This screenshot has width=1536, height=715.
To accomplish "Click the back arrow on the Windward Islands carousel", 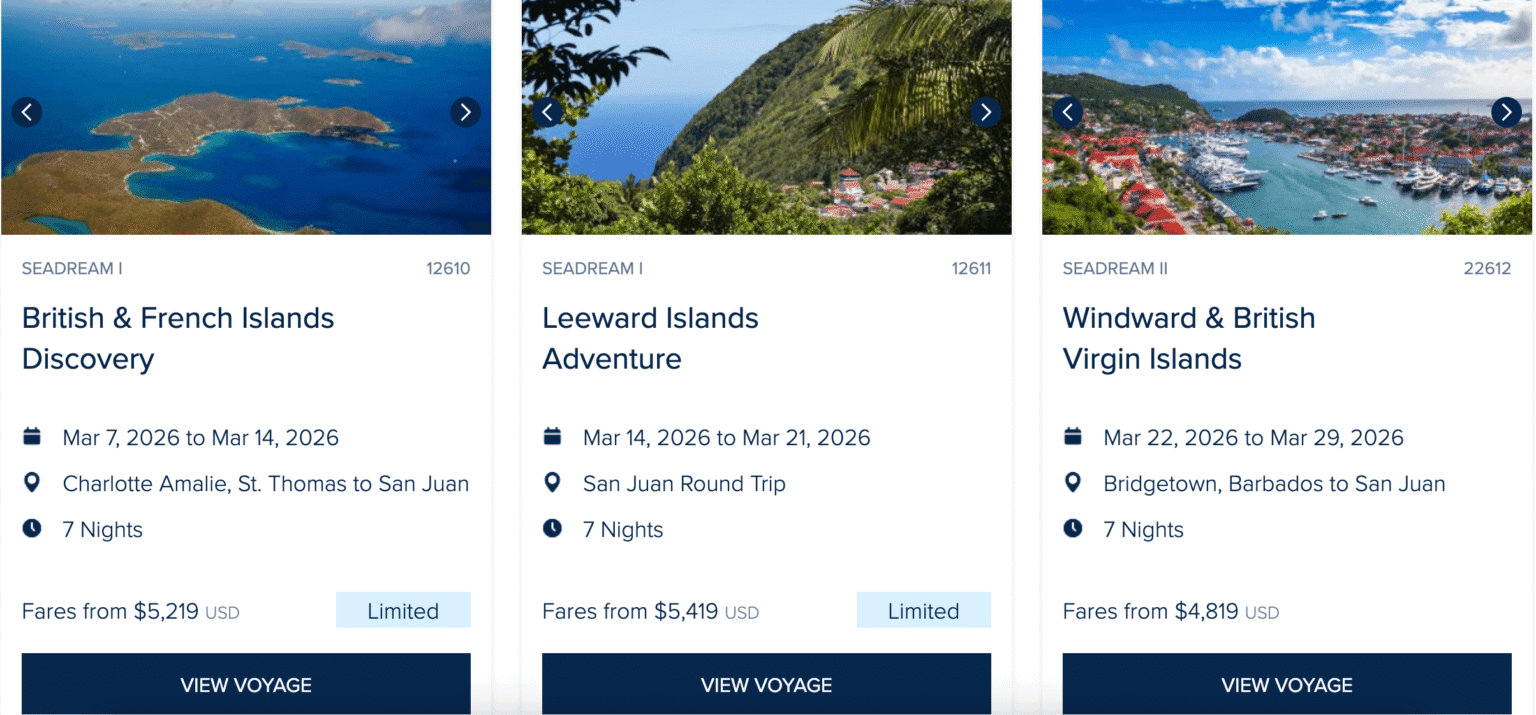I will pos(1068,112).
